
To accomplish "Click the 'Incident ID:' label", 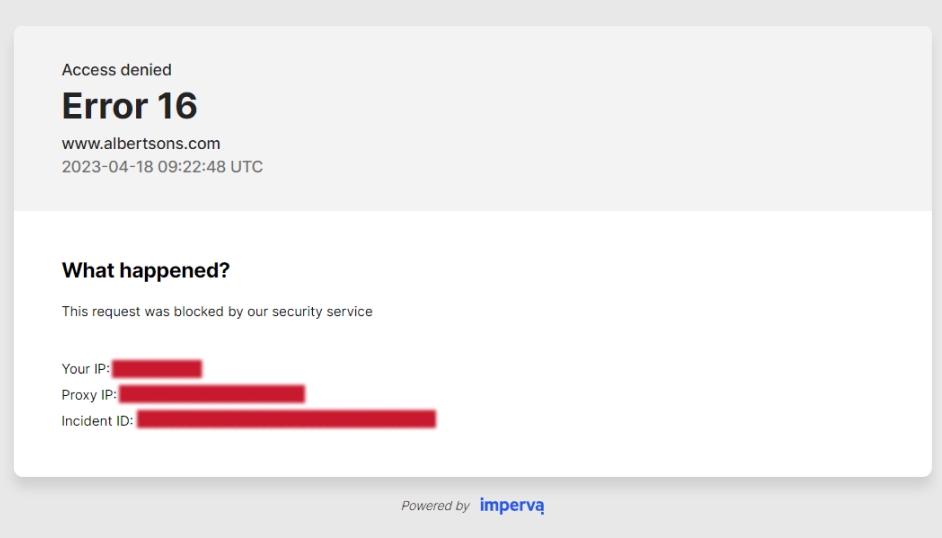I will [x=97, y=421].
